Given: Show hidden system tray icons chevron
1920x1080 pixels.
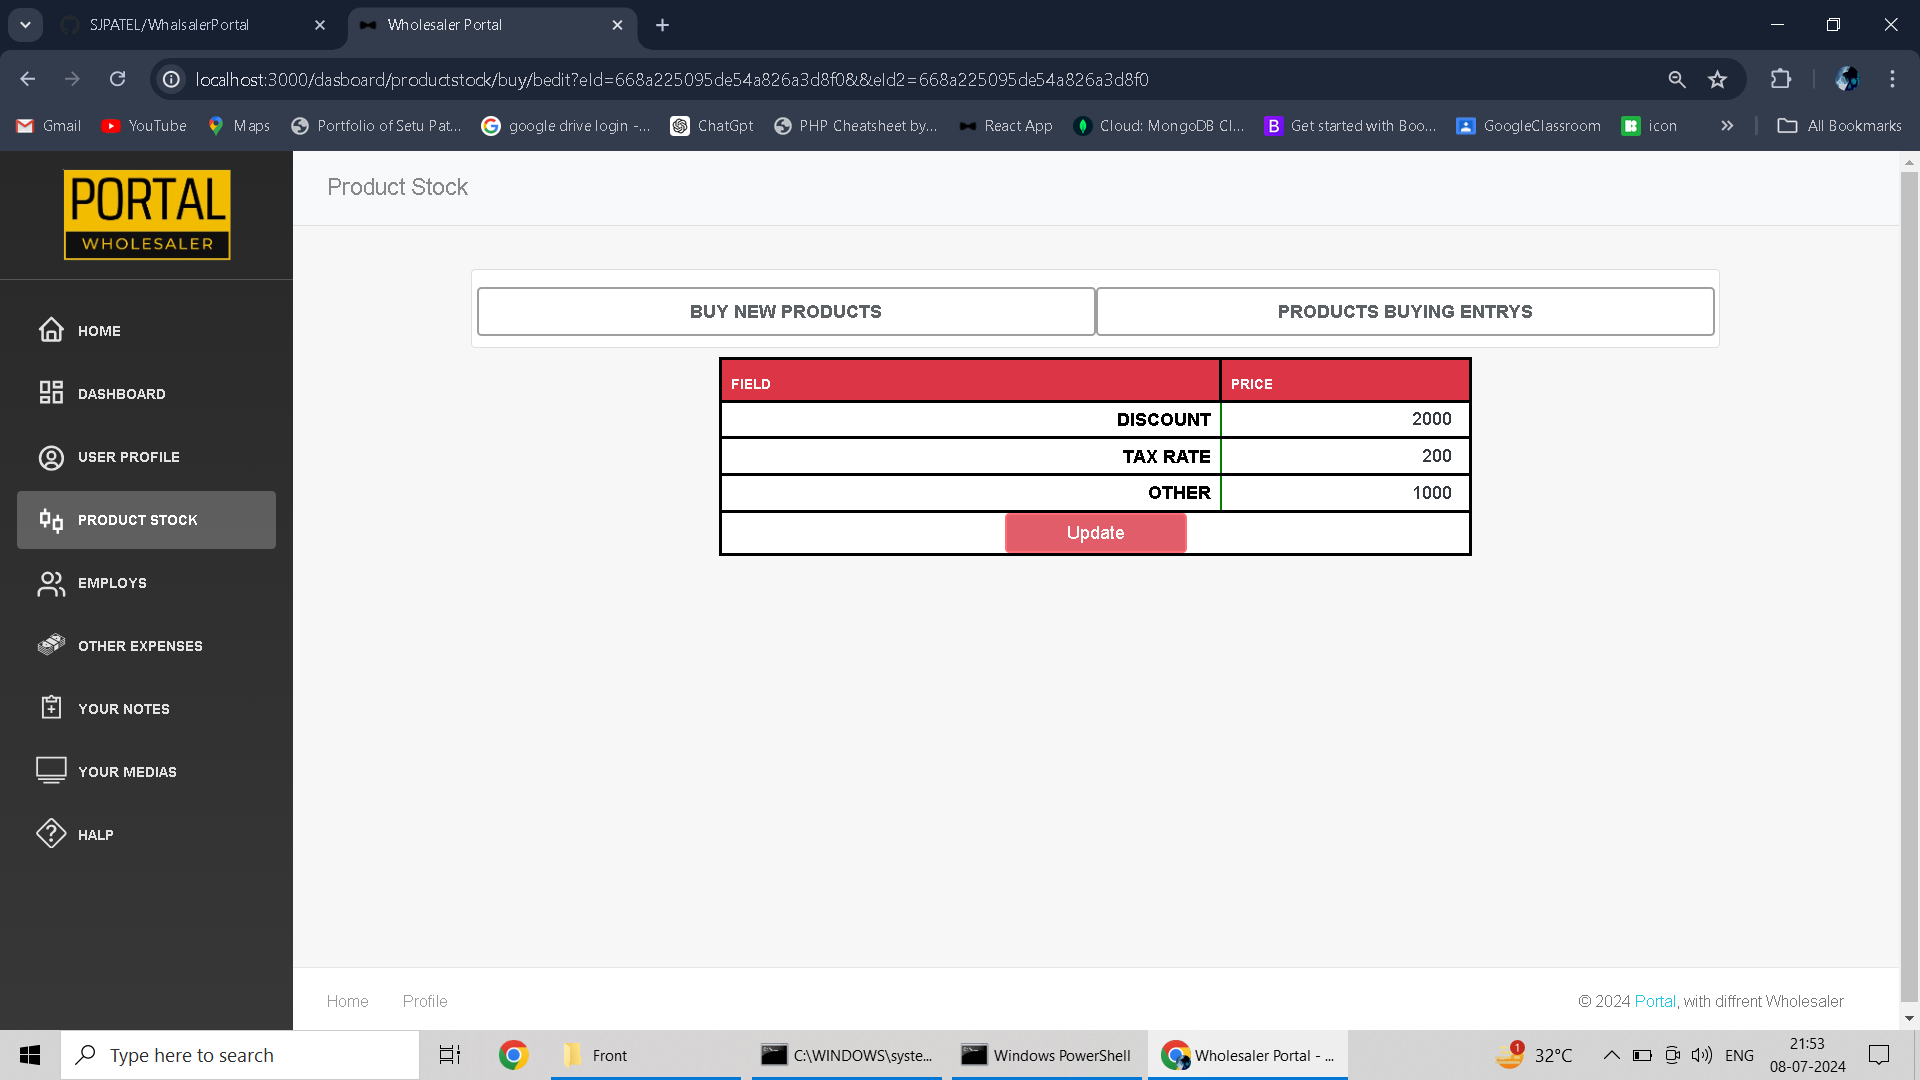Looking at the screenshot, I should coord(1611,1055).
